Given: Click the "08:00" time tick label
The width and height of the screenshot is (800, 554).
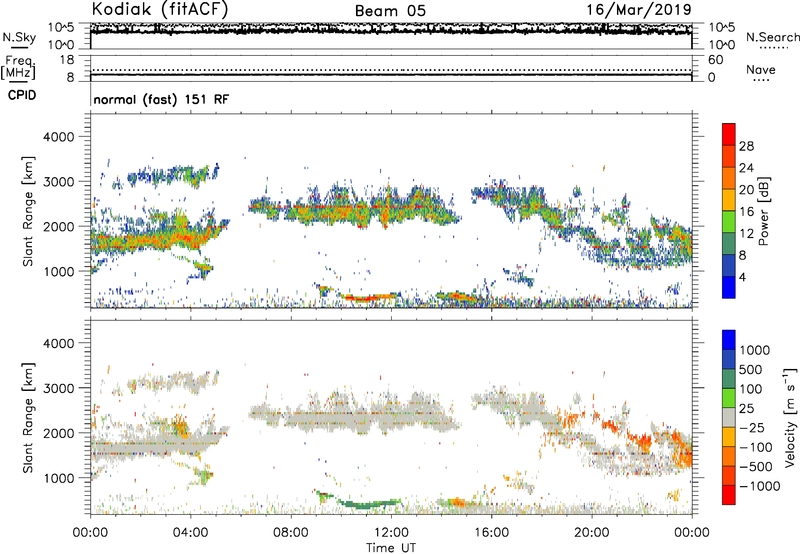Looking at the screenshot, I should 291,533.
